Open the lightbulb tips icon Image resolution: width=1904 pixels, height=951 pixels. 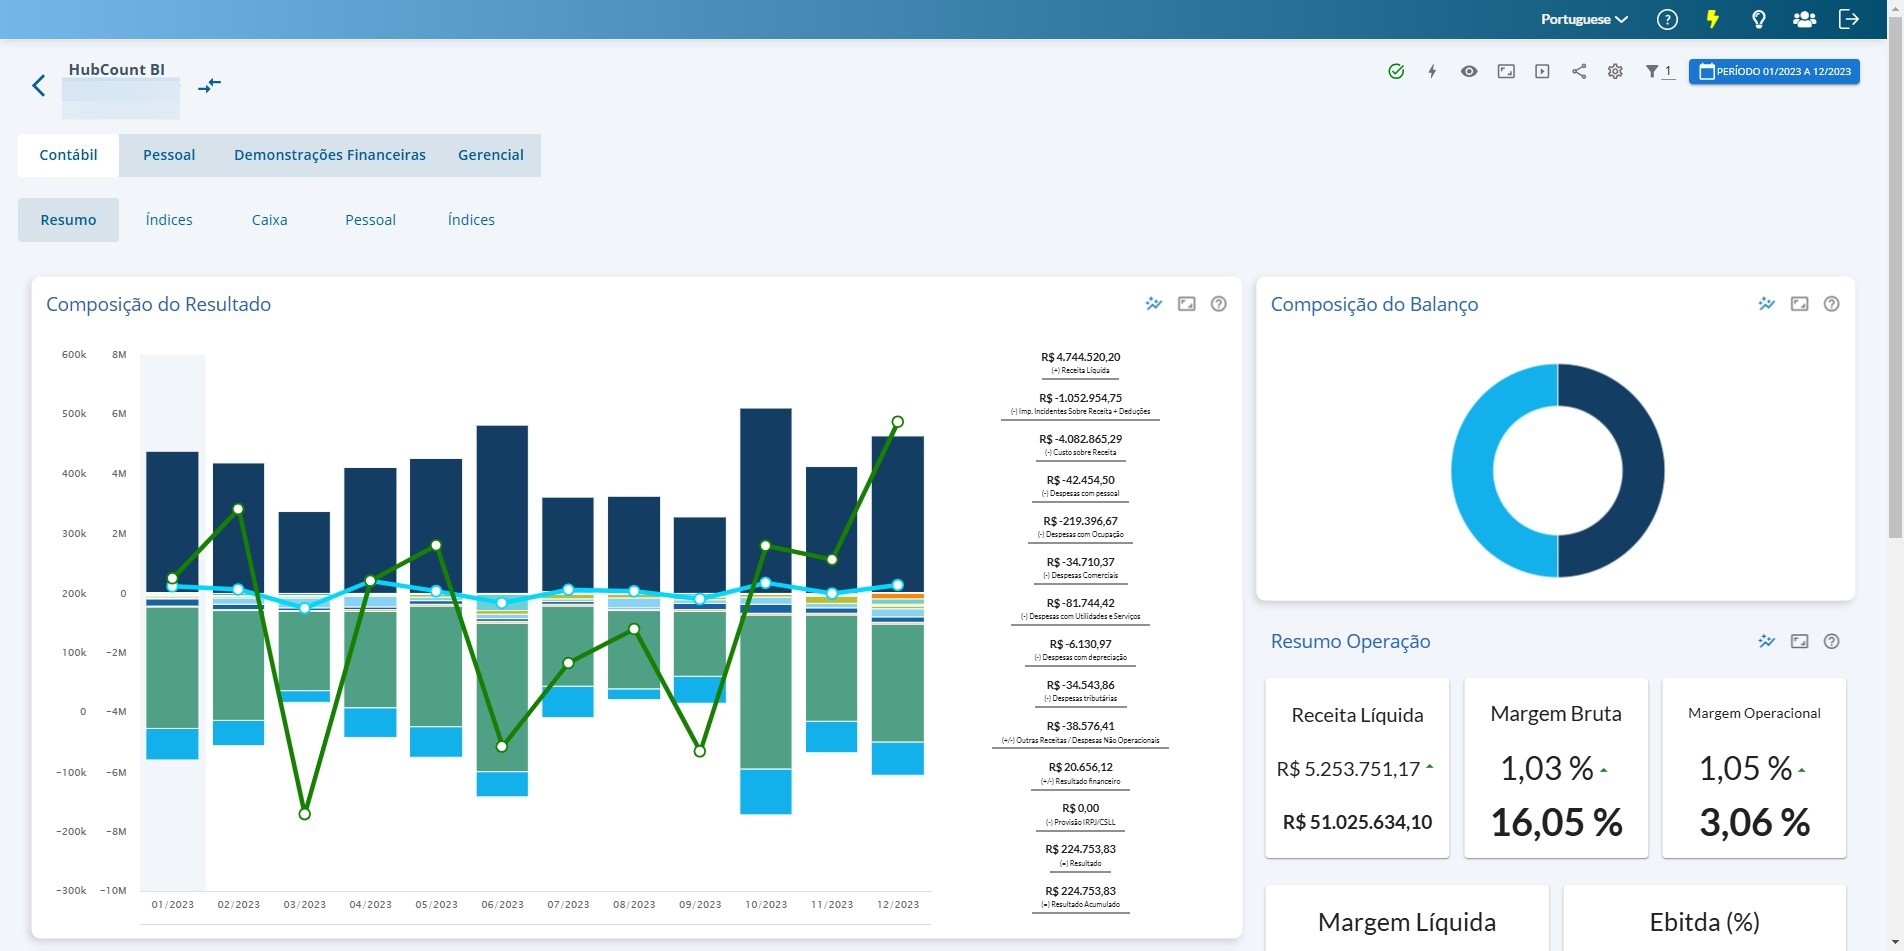(1758, 19)
